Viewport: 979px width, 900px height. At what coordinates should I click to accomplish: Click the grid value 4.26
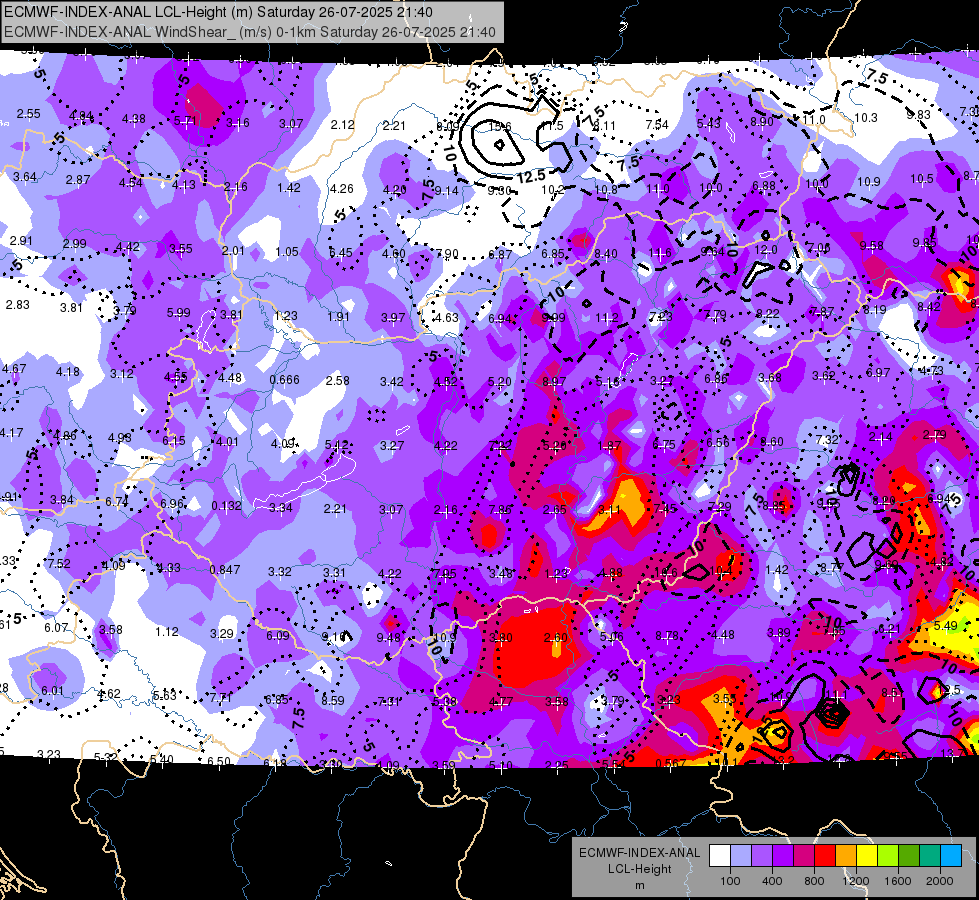coord(342,189)
